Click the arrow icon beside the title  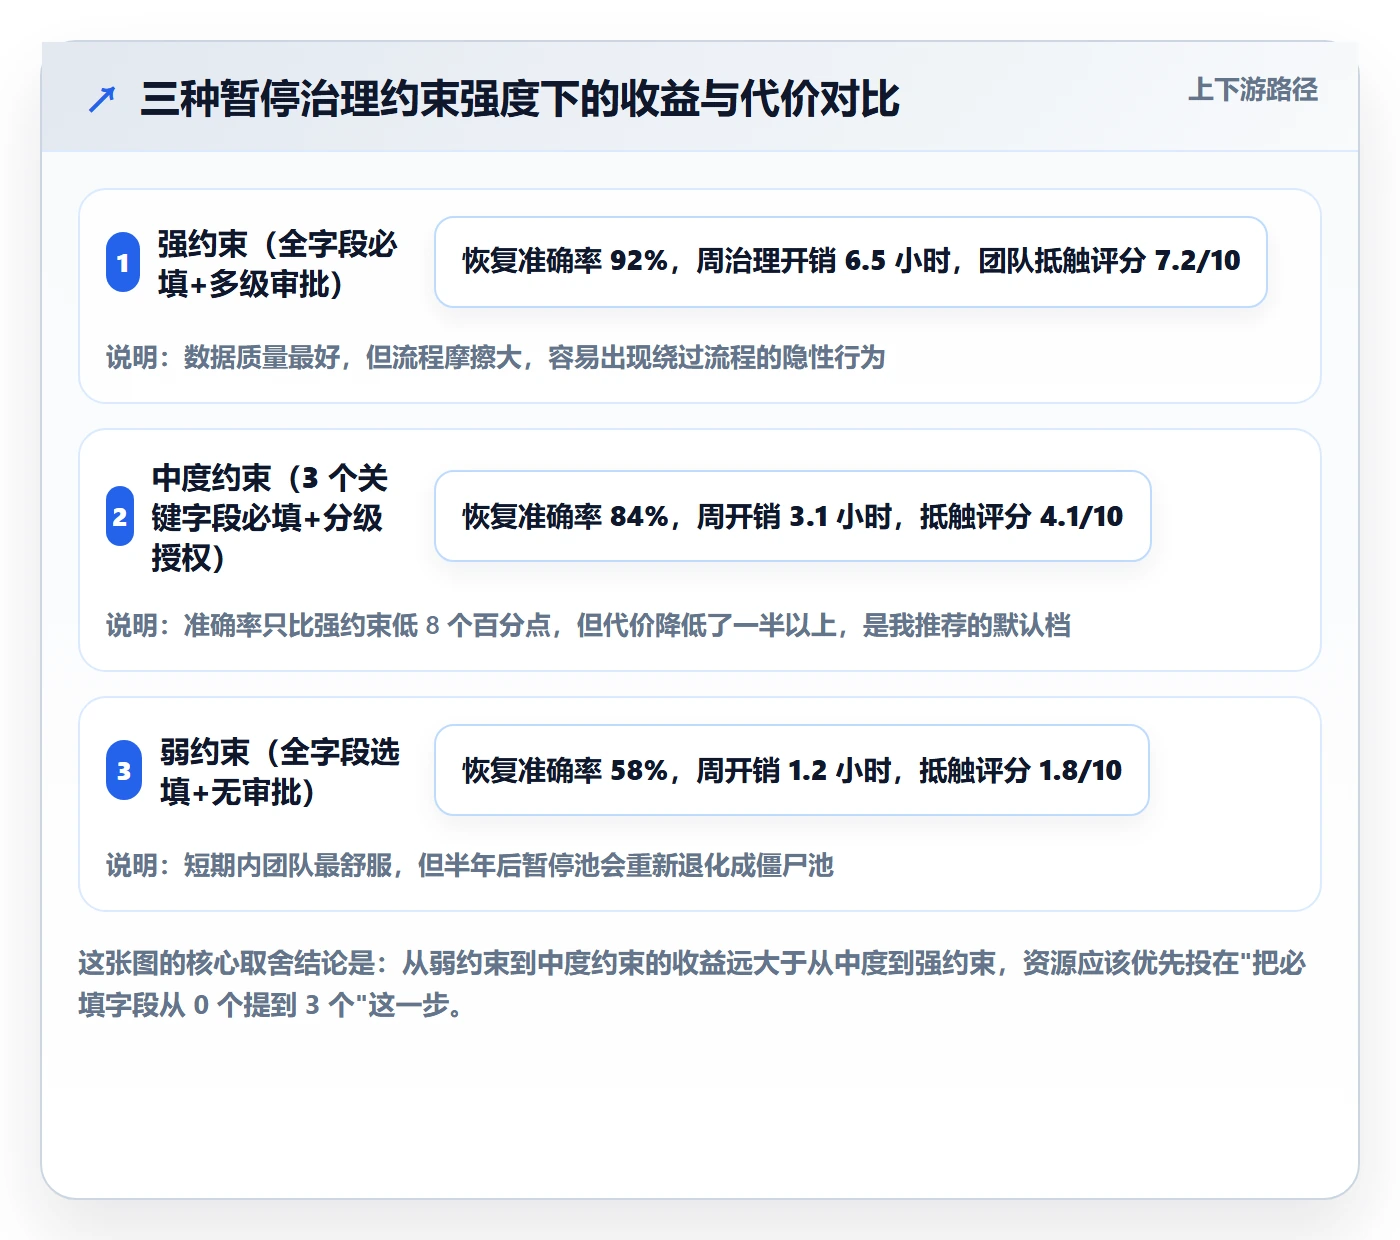[x=102, y=99]
